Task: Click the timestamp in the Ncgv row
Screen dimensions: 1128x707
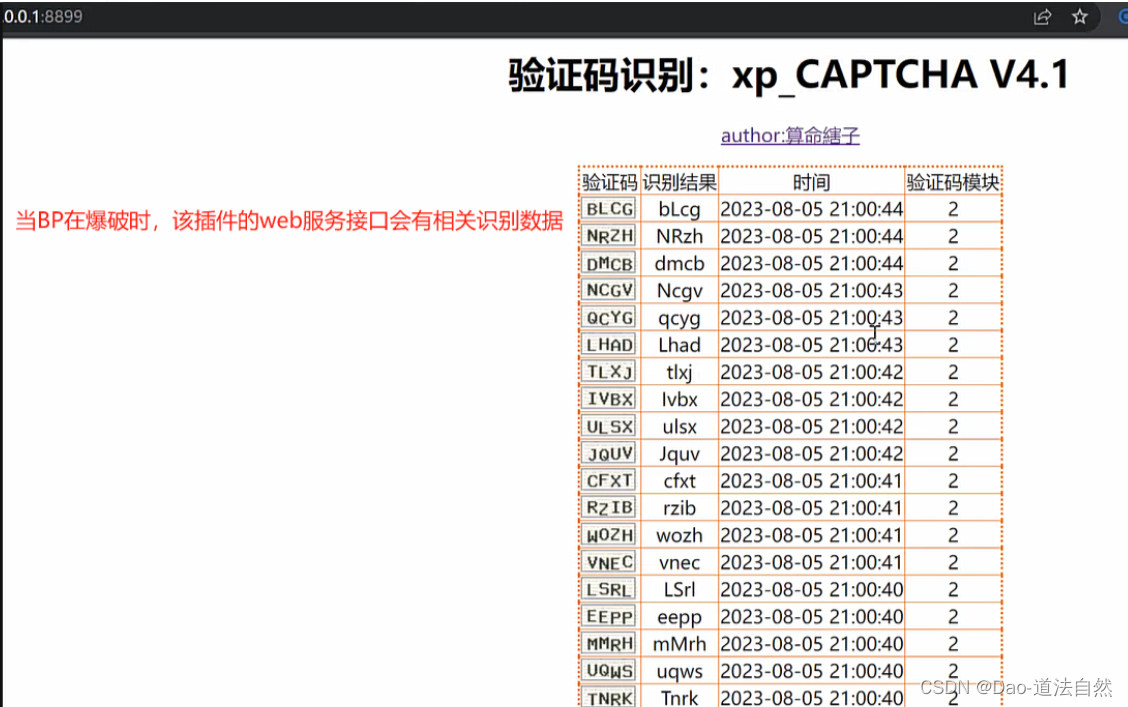Action: 811,291
